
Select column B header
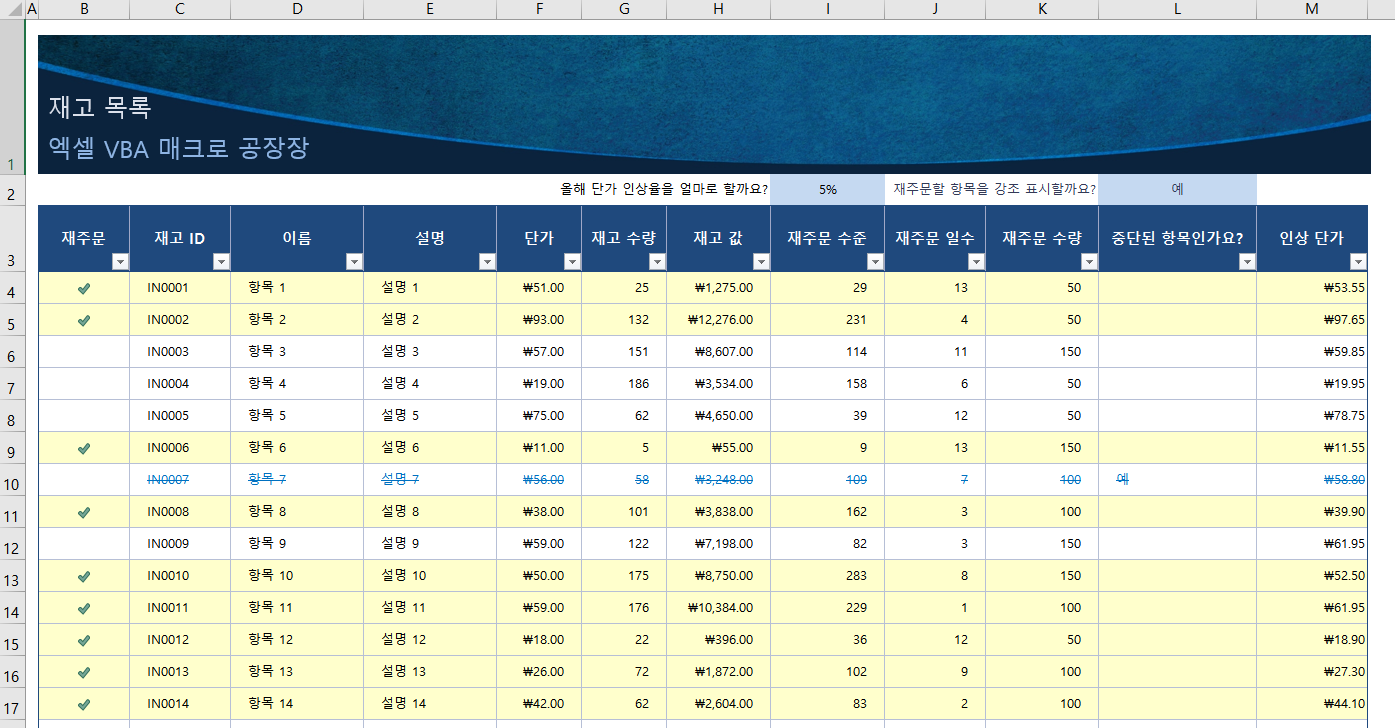pos(84,9)
